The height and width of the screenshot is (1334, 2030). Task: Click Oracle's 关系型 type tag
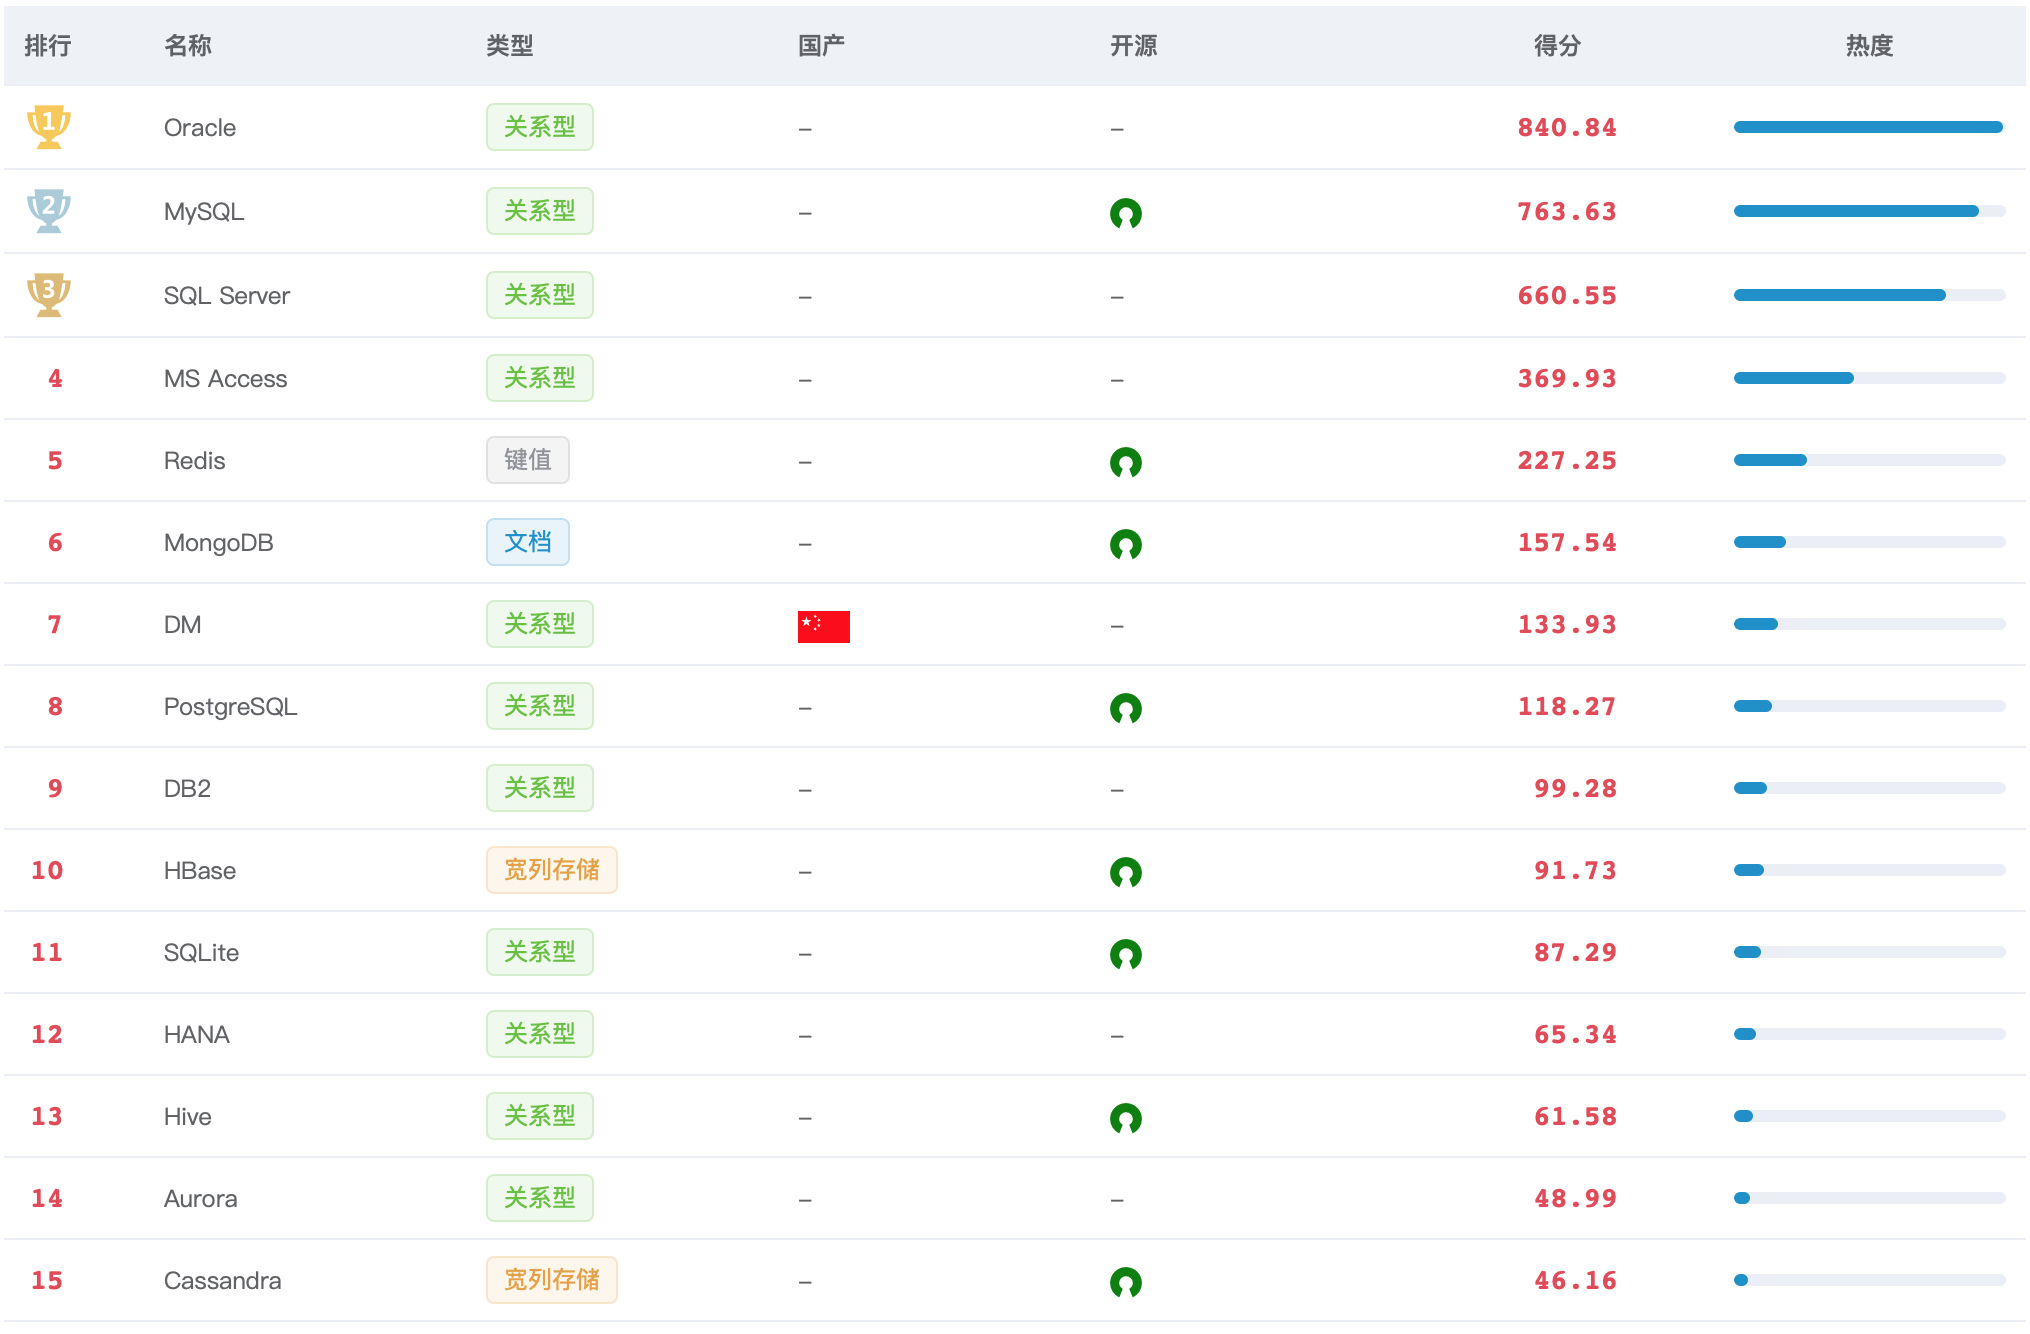tap(539, 127)
